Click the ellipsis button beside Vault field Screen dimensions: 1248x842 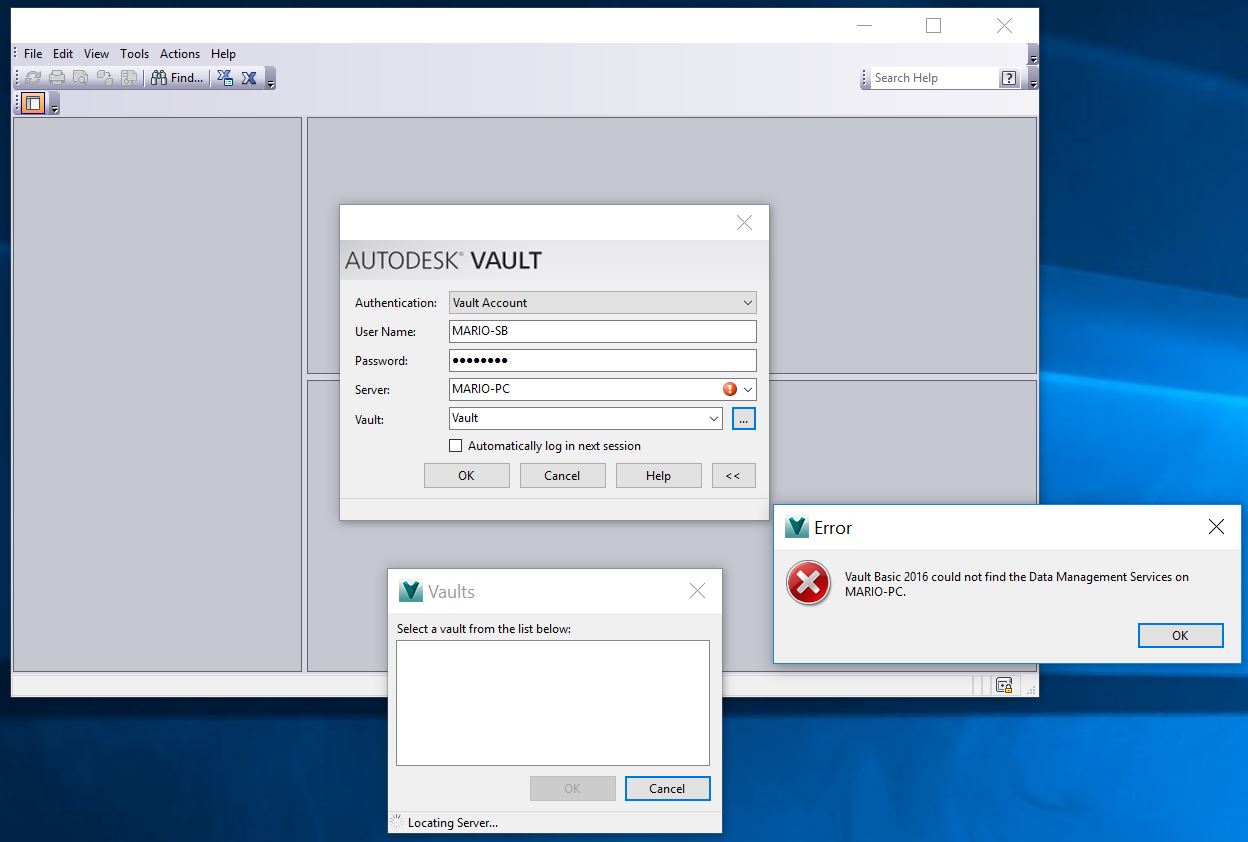click(x=743, y=418)
